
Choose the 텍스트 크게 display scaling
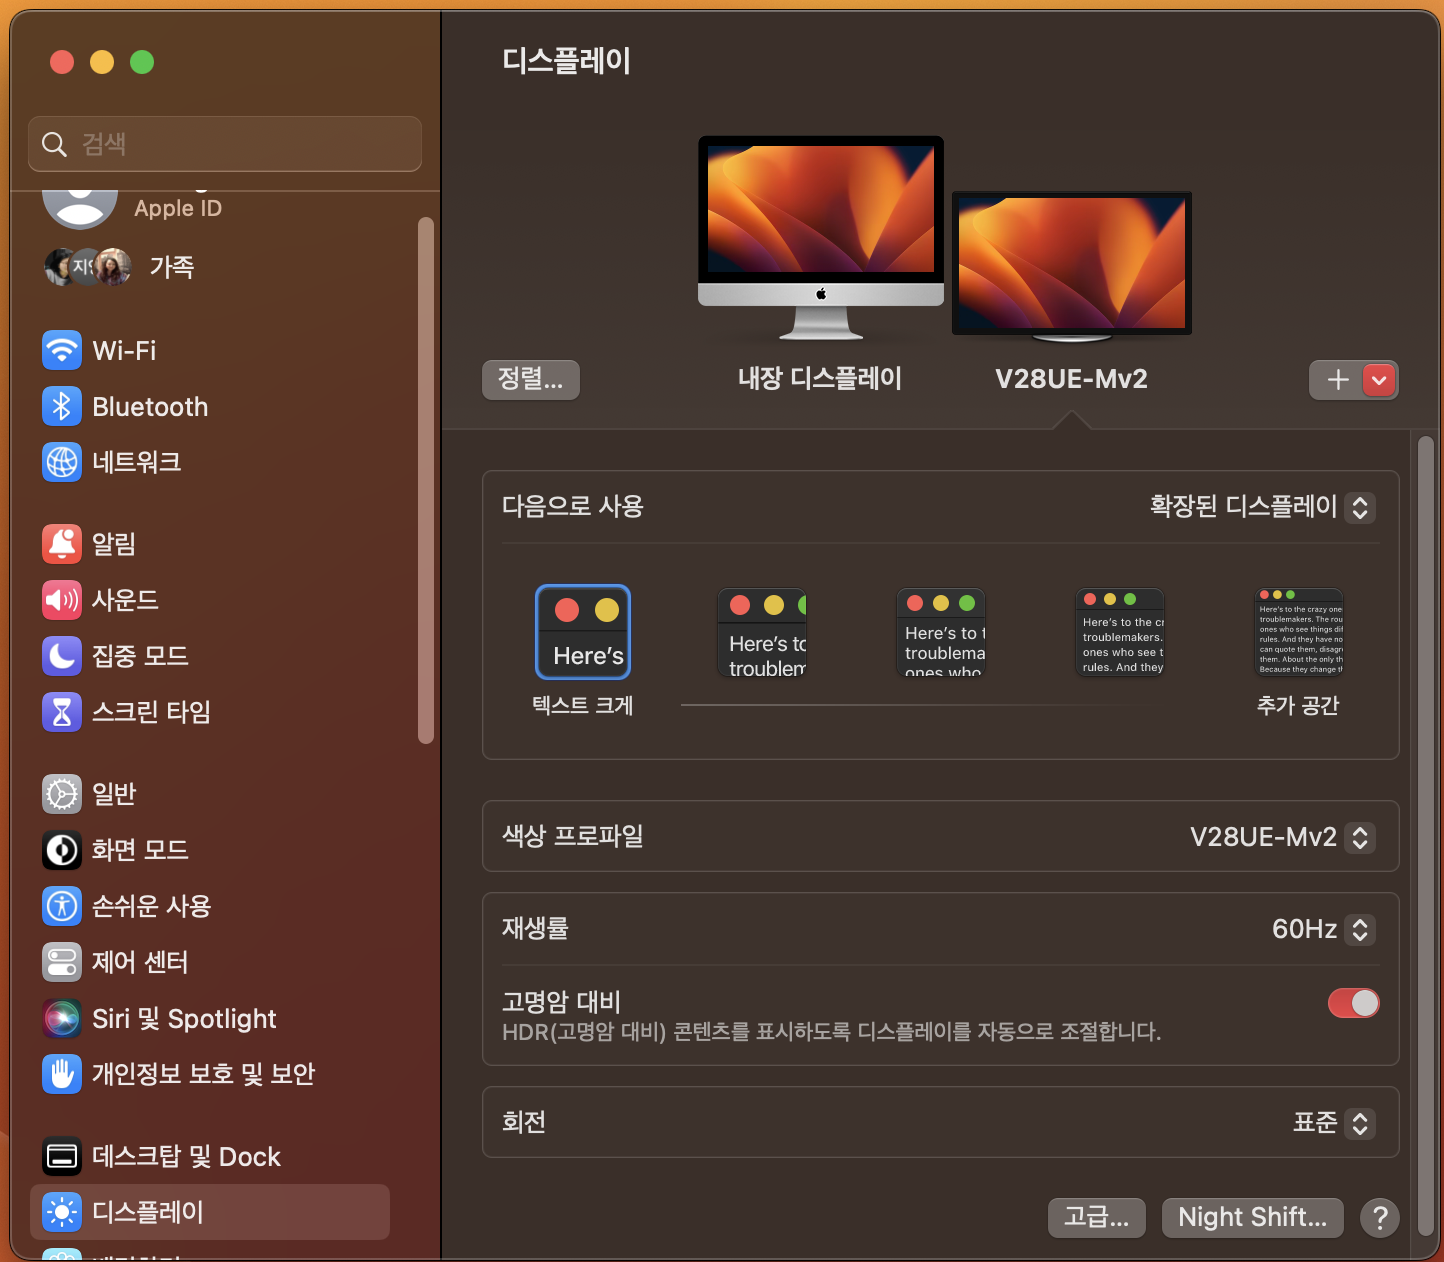pyautogui.click(x=583, y=632)
